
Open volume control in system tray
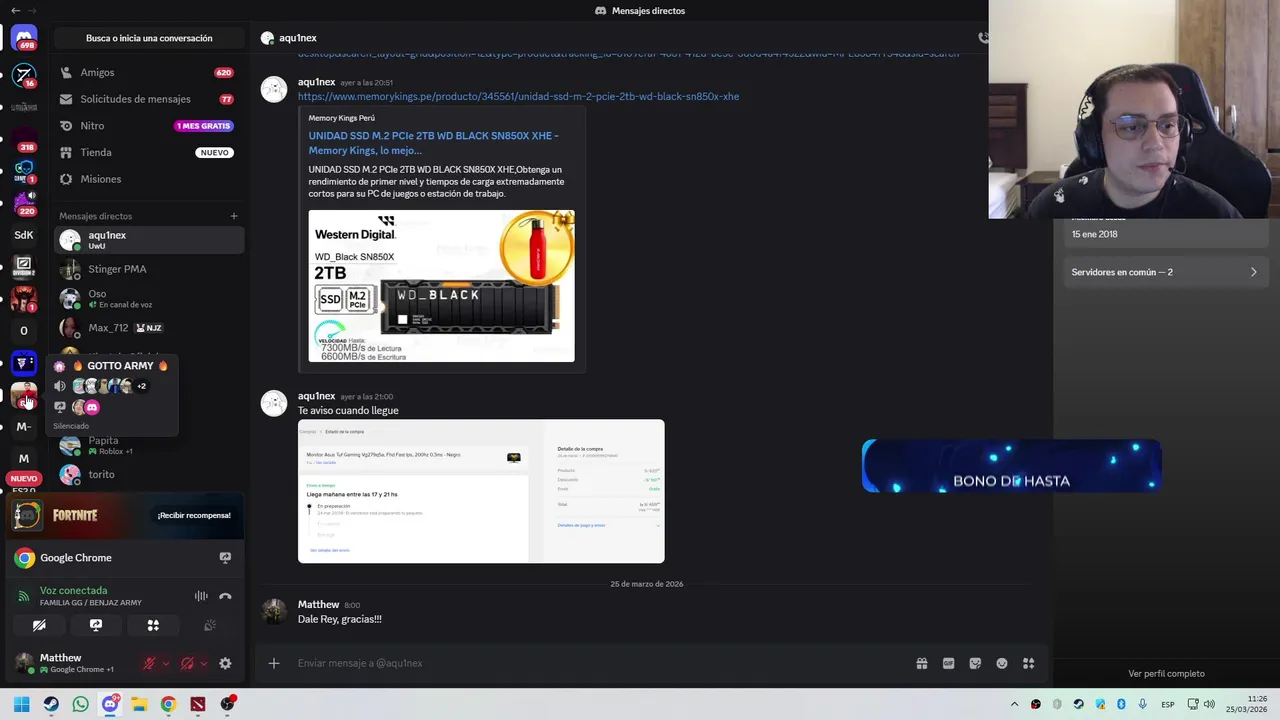click(x=1209, y=704)
